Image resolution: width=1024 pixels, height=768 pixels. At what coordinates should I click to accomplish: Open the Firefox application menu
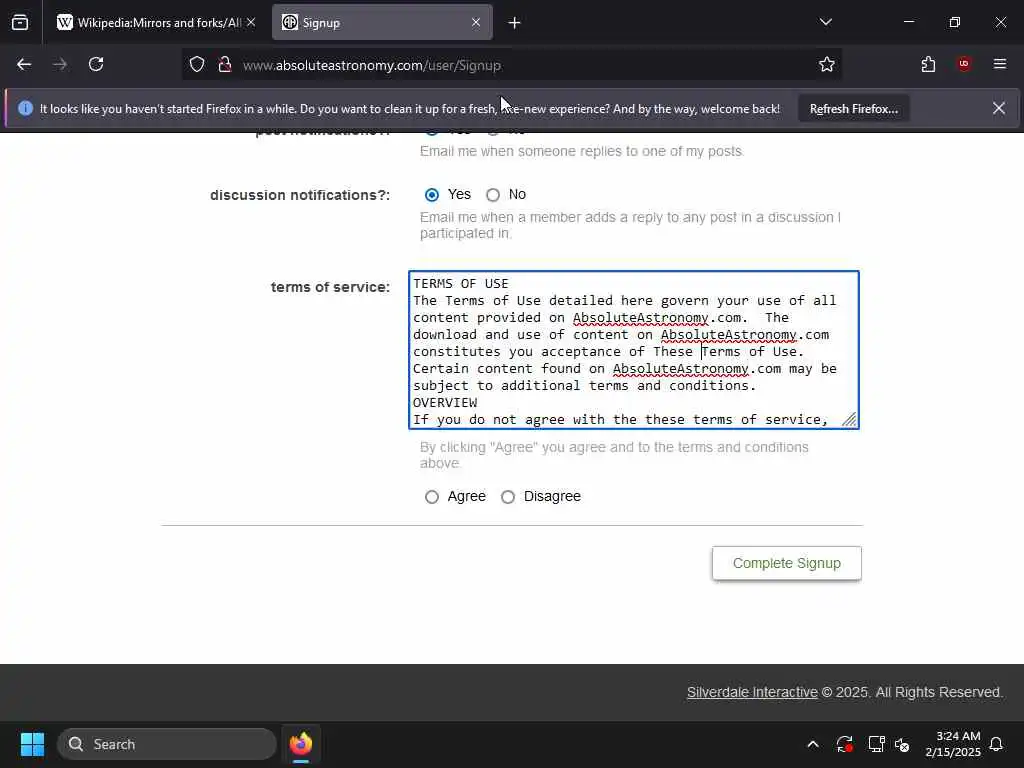999,64
